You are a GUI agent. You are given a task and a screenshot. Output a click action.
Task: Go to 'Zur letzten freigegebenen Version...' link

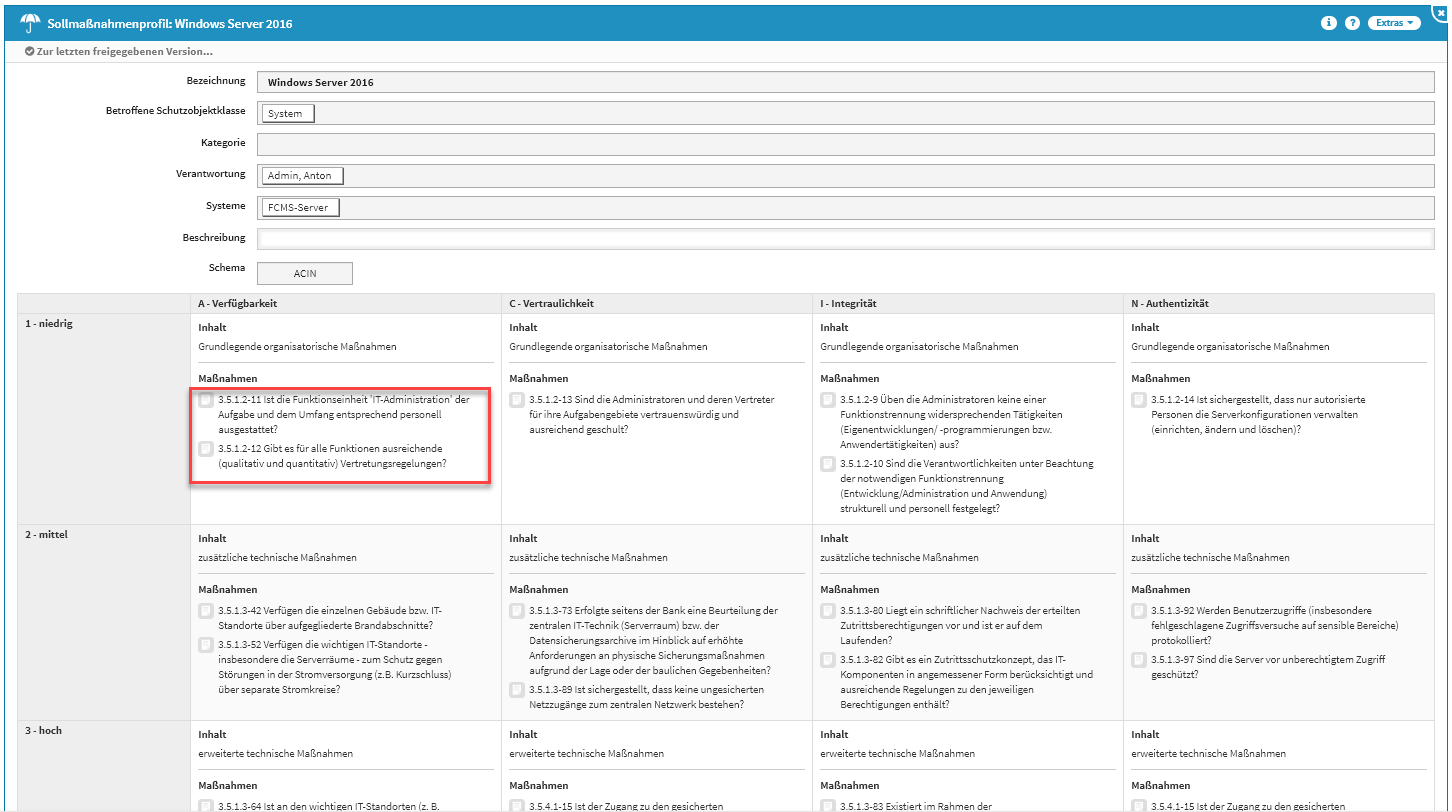pyautogui.click(x=124, y=51)
